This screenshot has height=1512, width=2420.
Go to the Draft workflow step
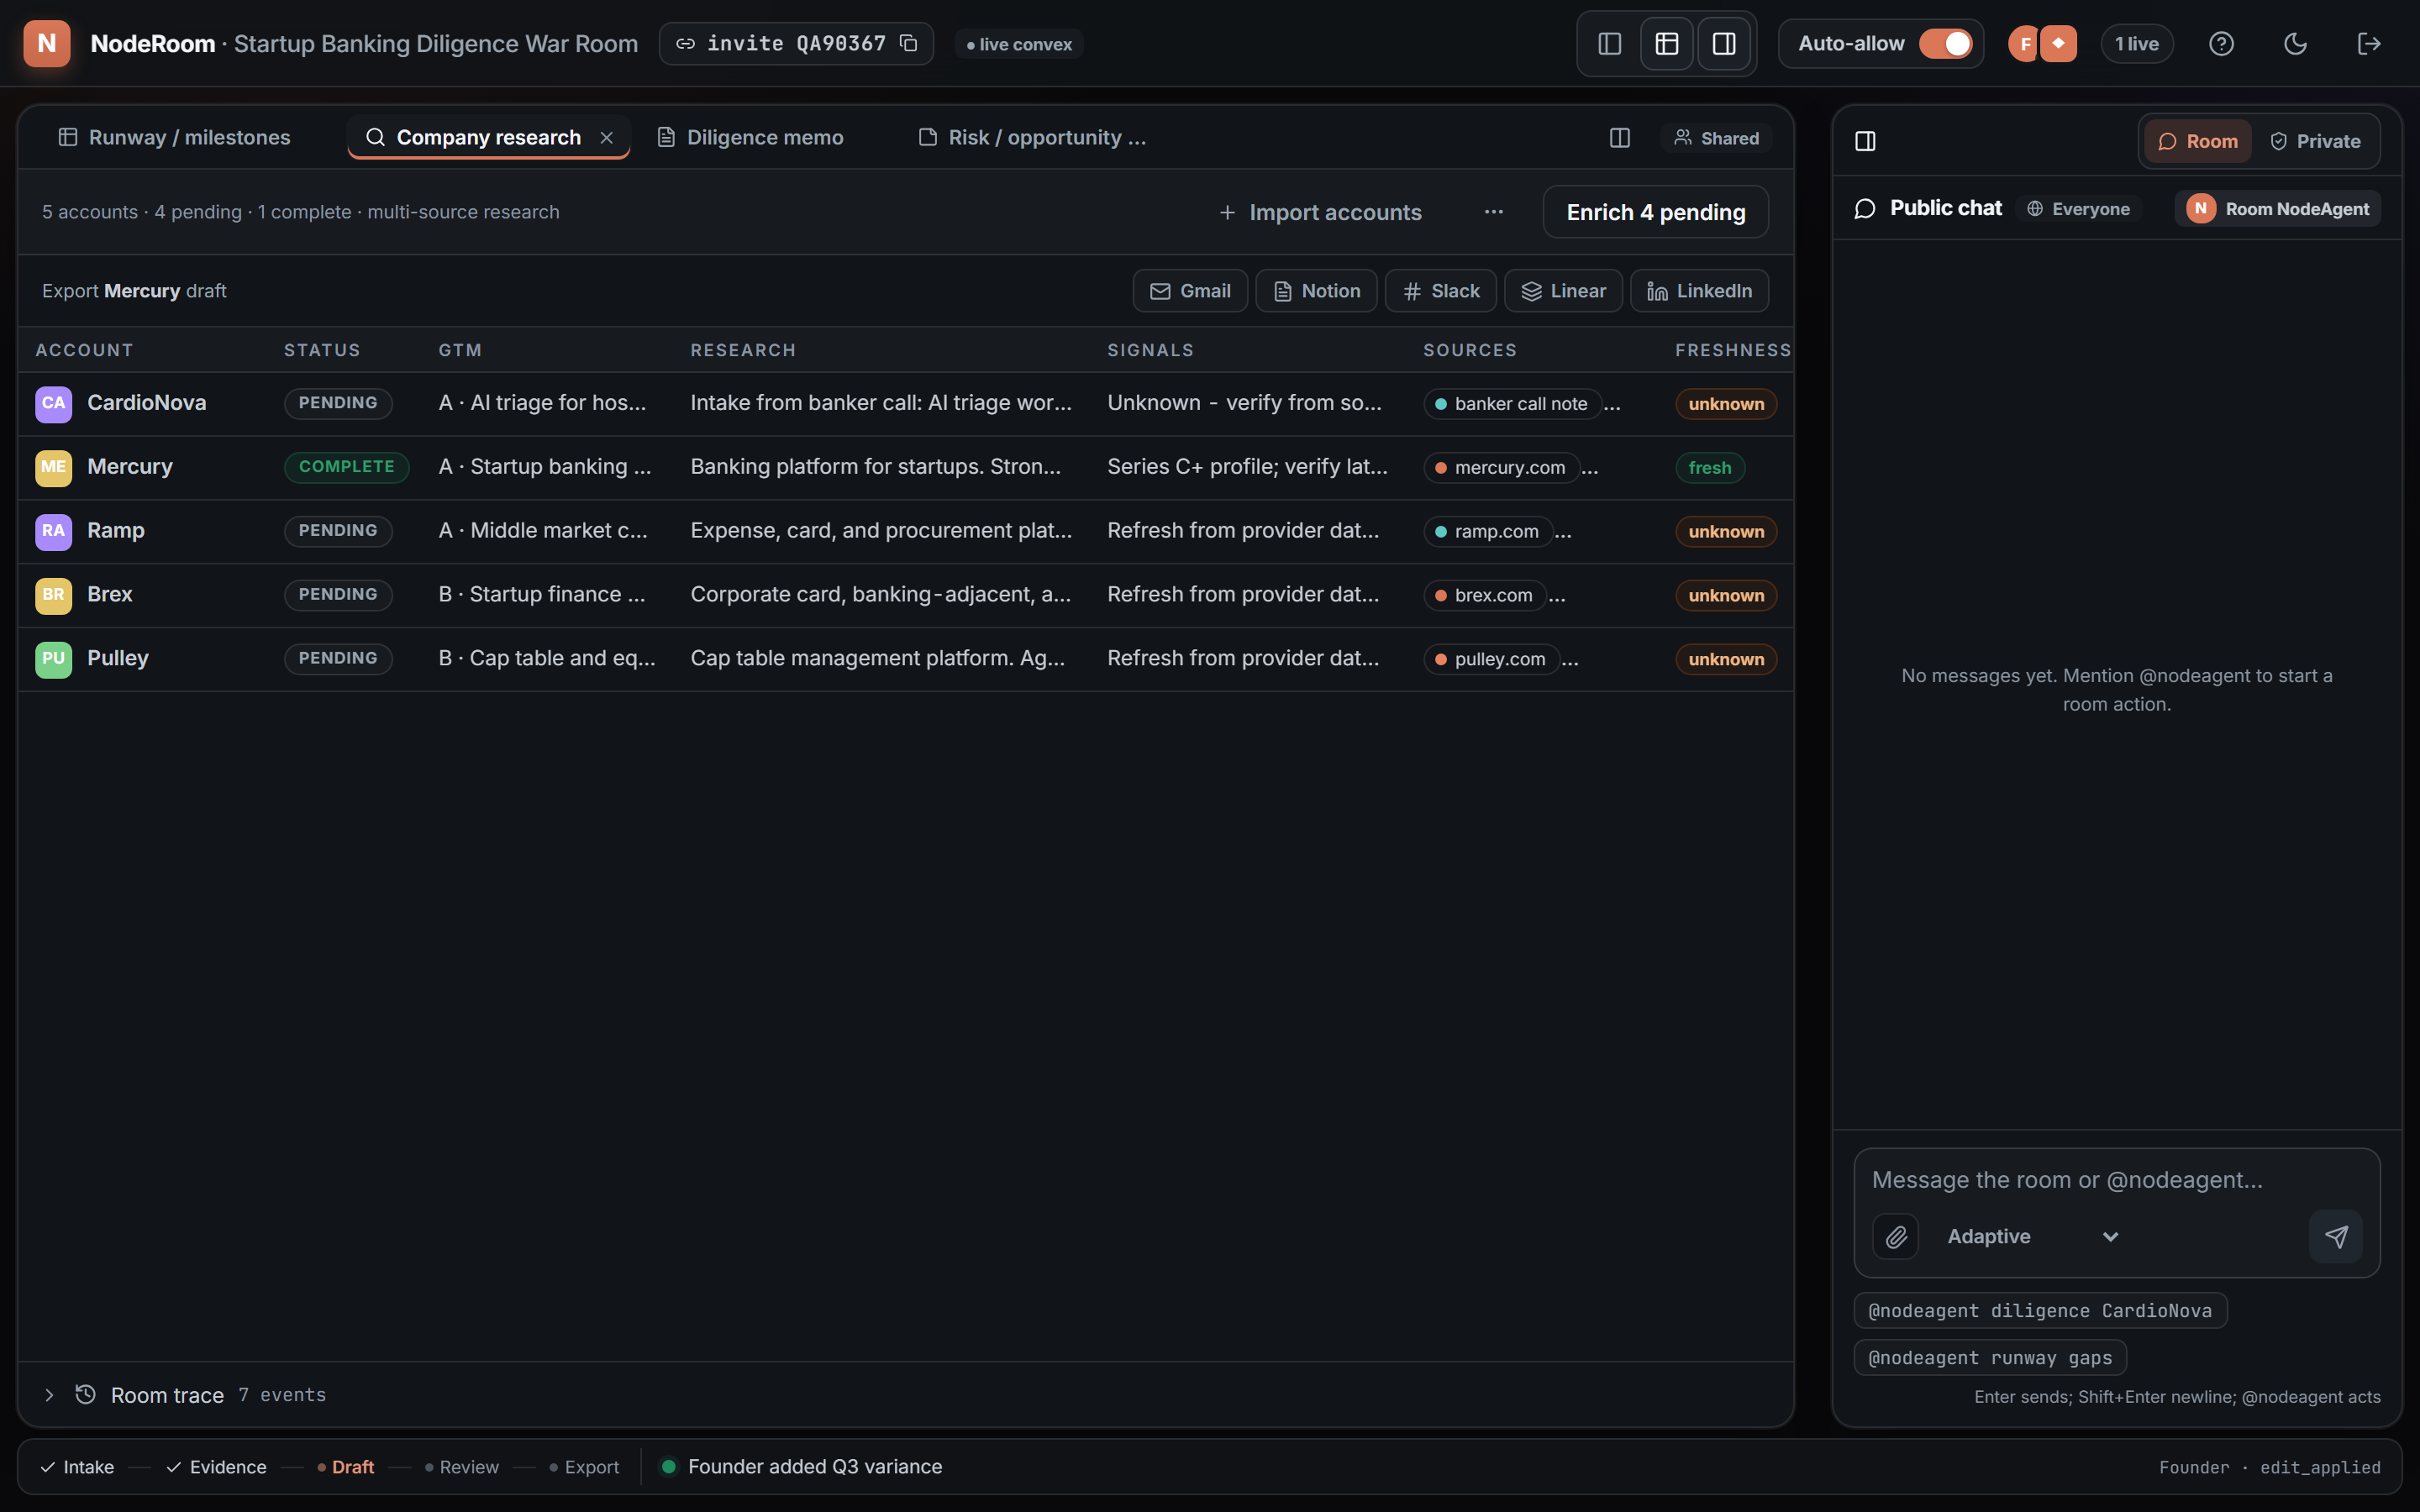point(345,1467)
